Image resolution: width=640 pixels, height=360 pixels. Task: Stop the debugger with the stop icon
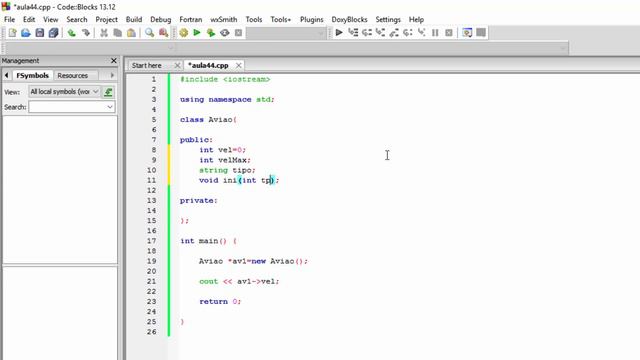point(449,33)
